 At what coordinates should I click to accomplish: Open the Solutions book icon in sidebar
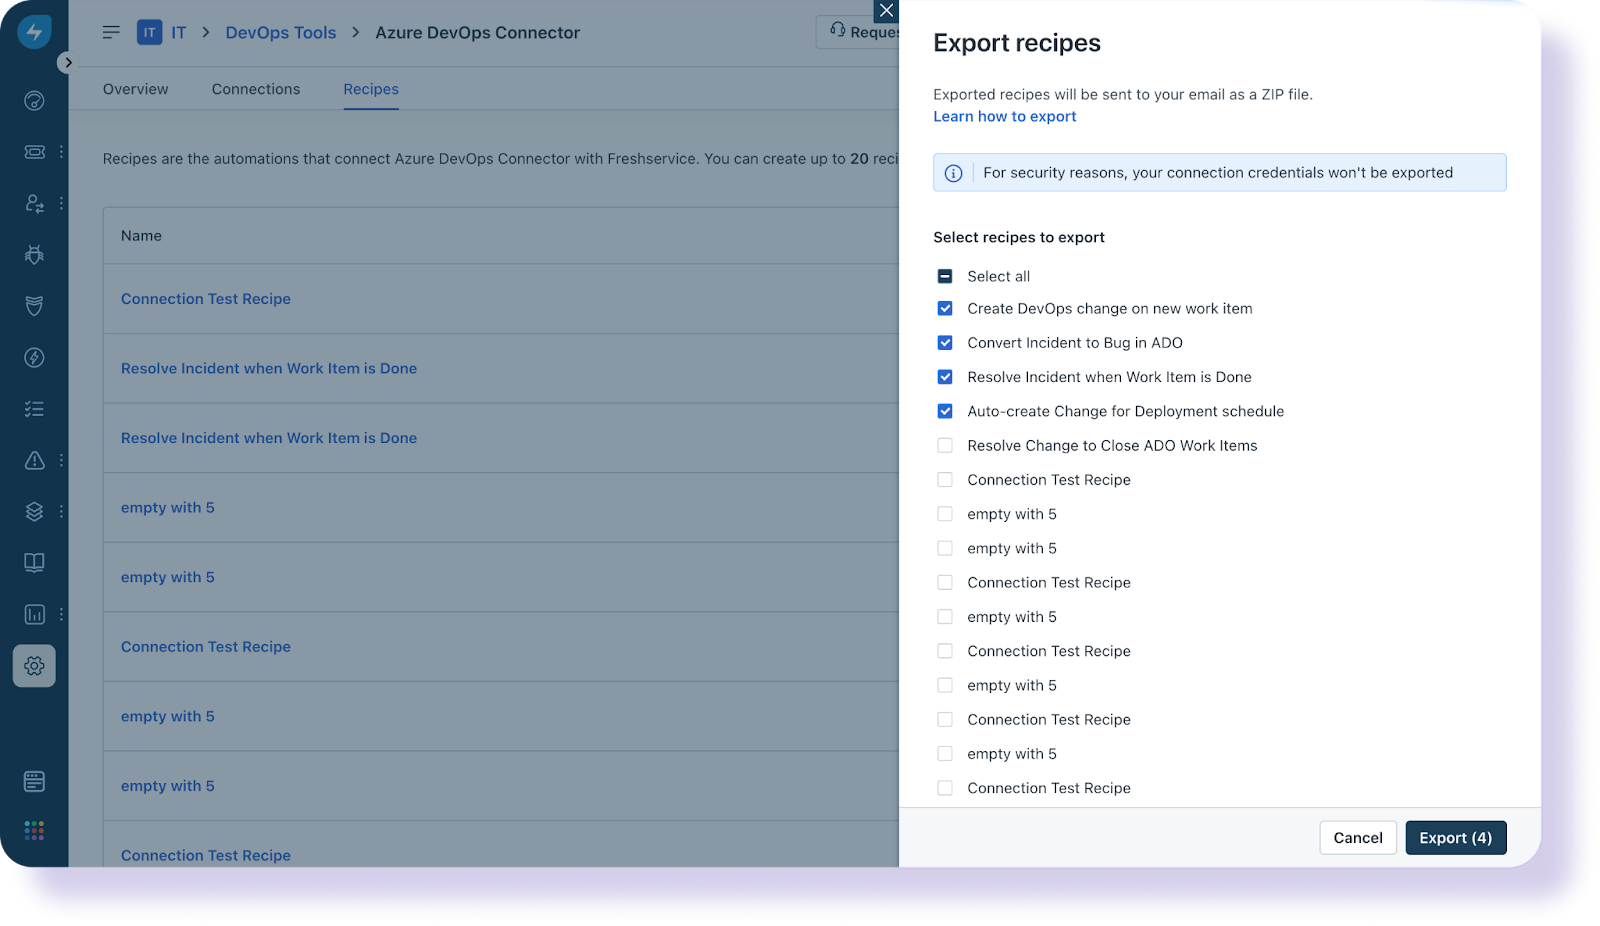tap(34, 562)
